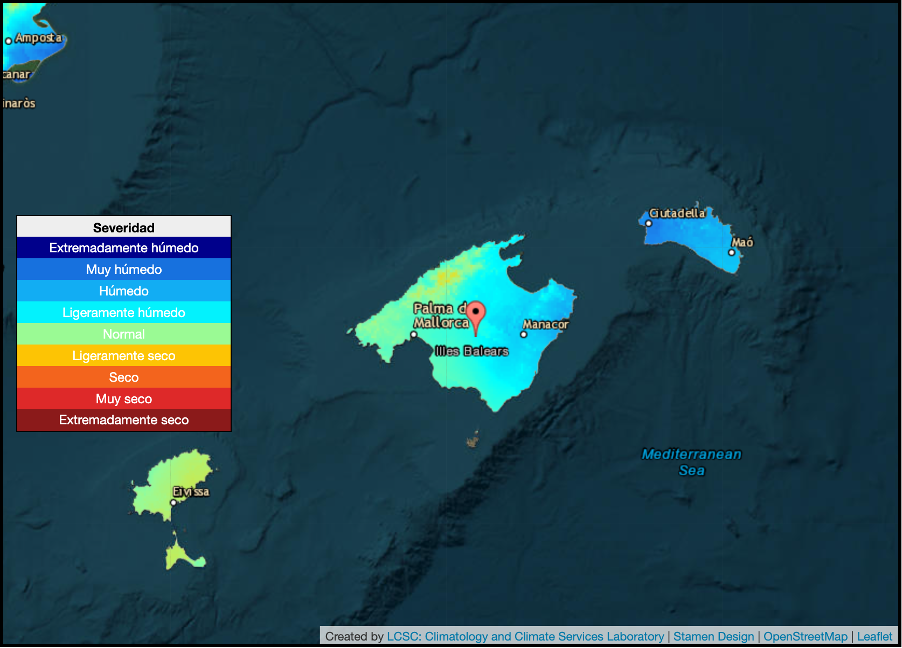Select the Ligeramente húmedo legend band
This screenshot has width=902, height=648.
coord(124,313)
